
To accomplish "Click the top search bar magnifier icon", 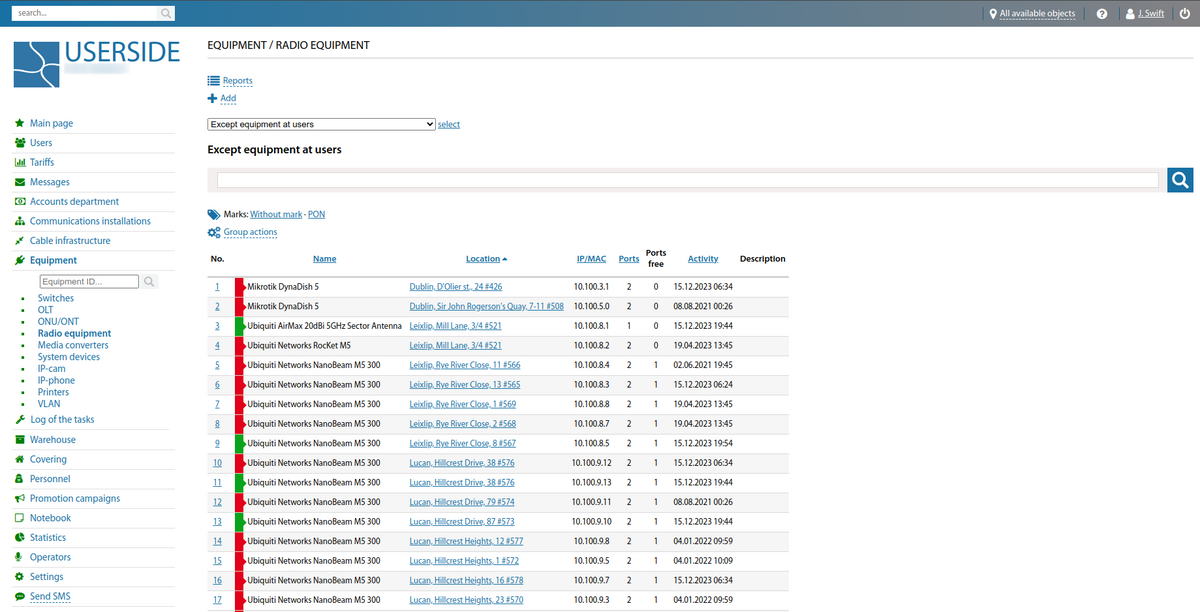I will pyautogui.click(x=166, y=14).
